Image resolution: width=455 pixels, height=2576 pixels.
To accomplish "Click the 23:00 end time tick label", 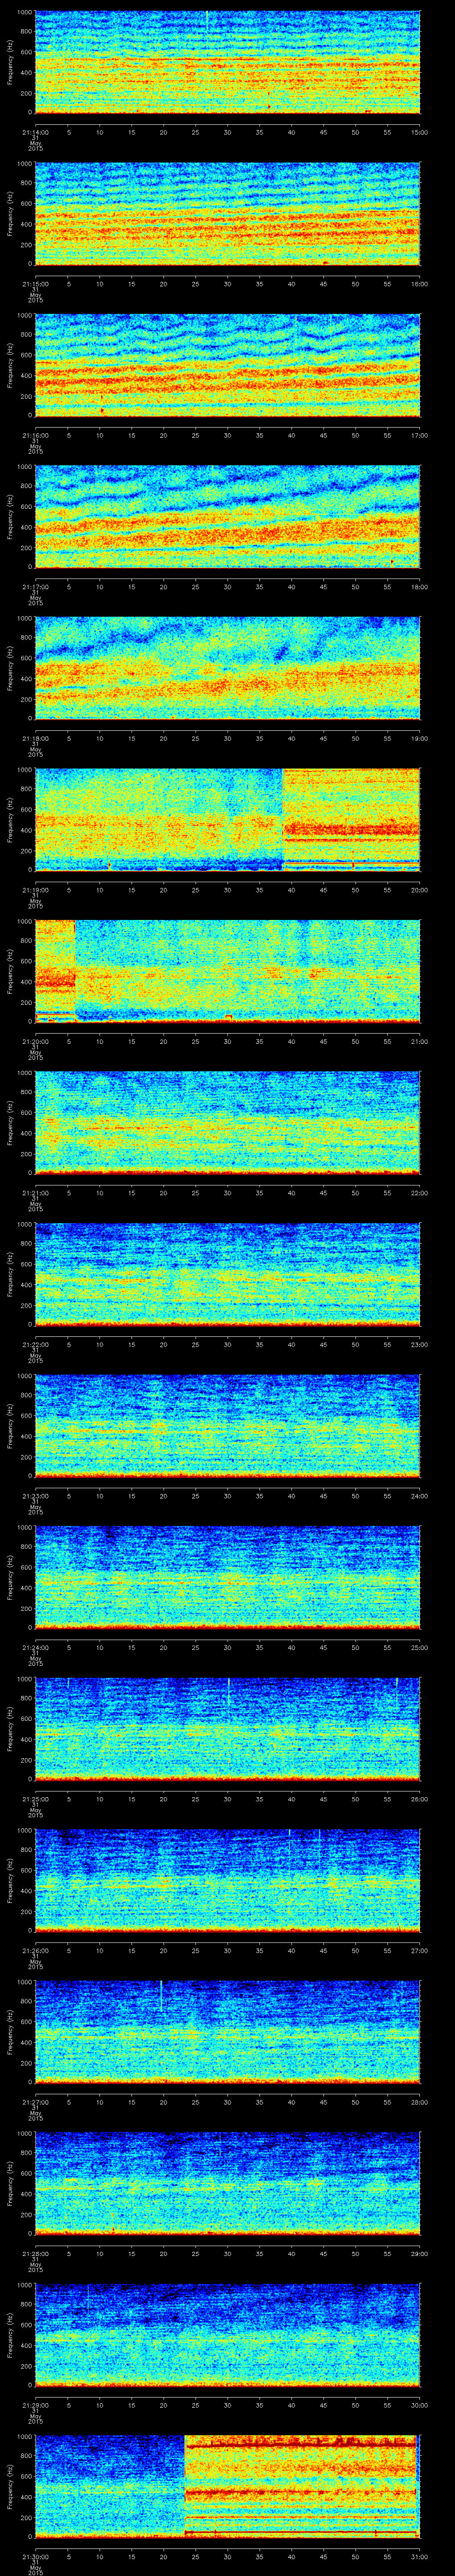I will click(420, 1345).
